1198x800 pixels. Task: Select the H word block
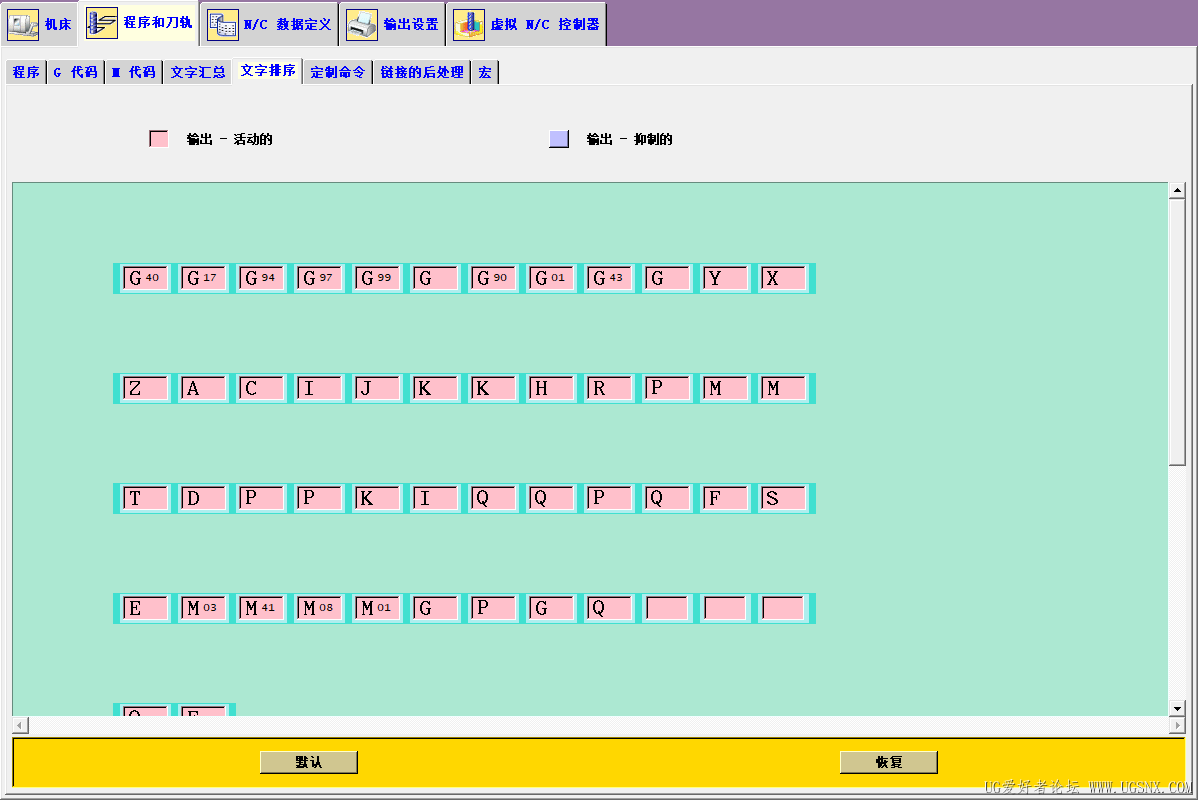(x=552, y=388)
